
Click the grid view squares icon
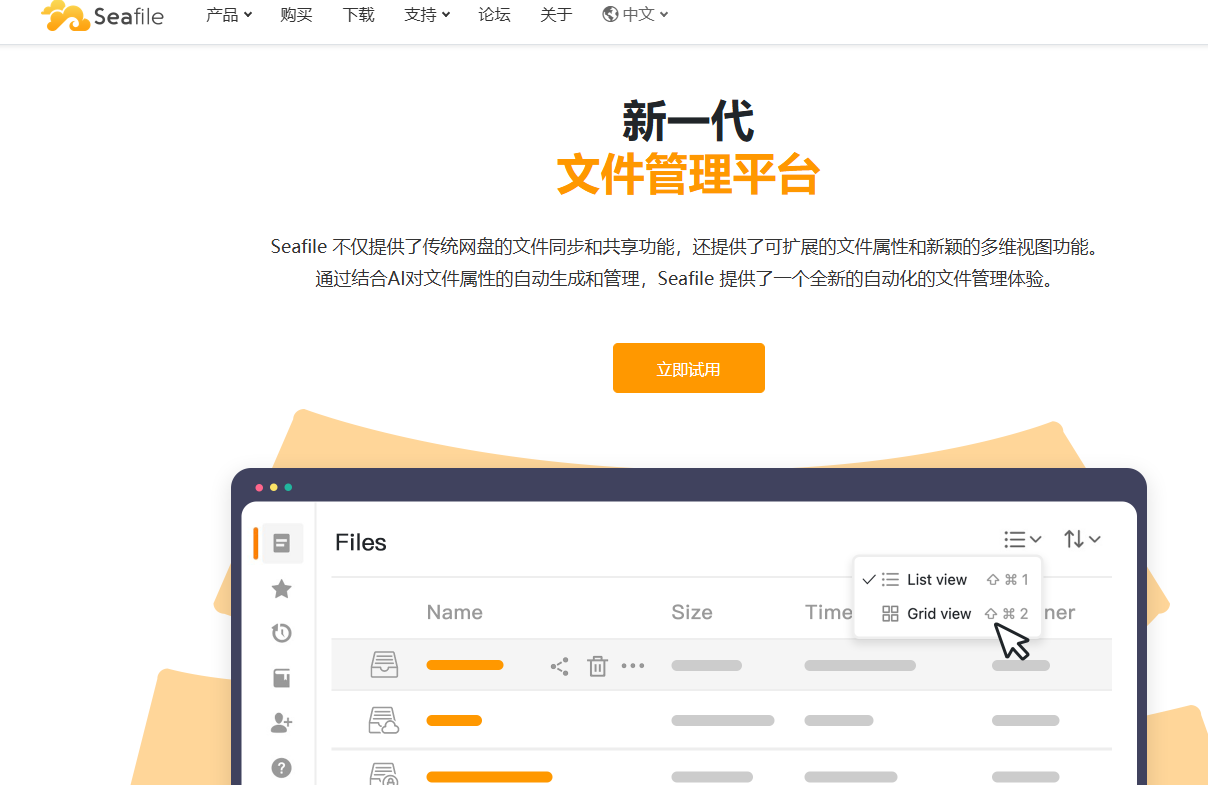[x=890, y=614]
